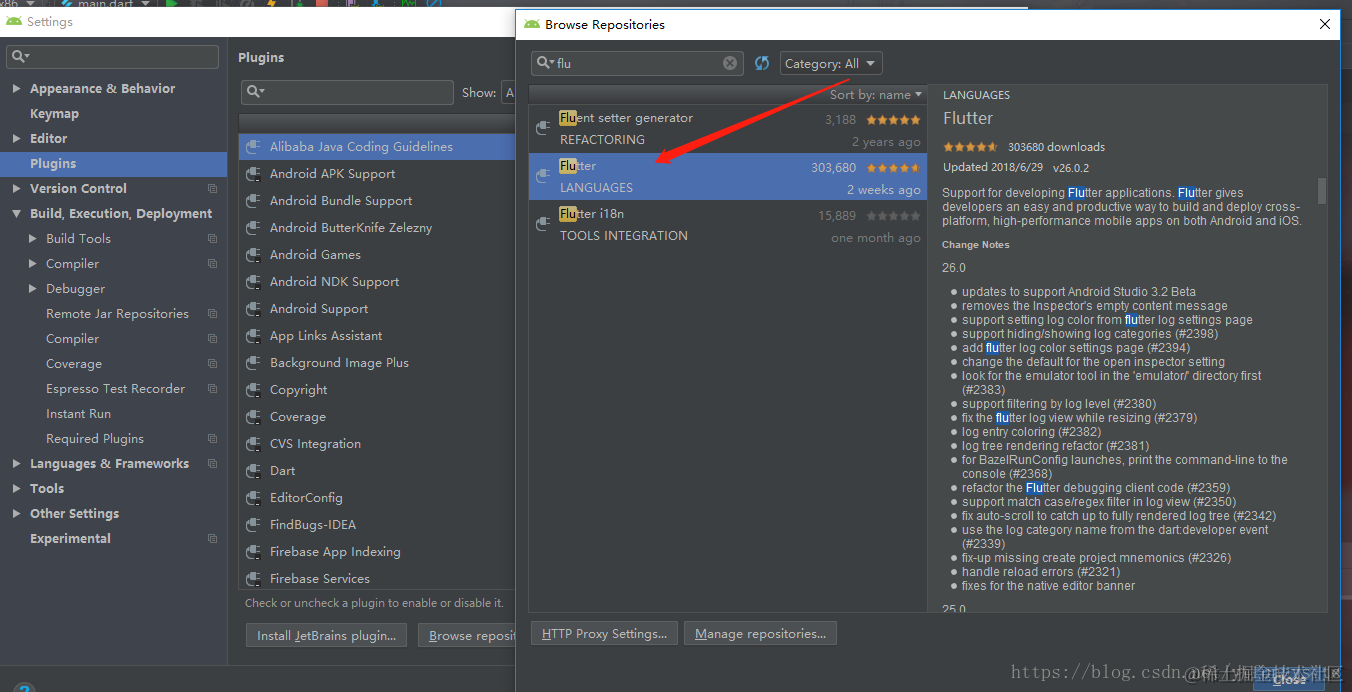Click the plugin icon beside App Links Assistant
The width and height of the screenshot is (1352, 692).
(254, 336)
